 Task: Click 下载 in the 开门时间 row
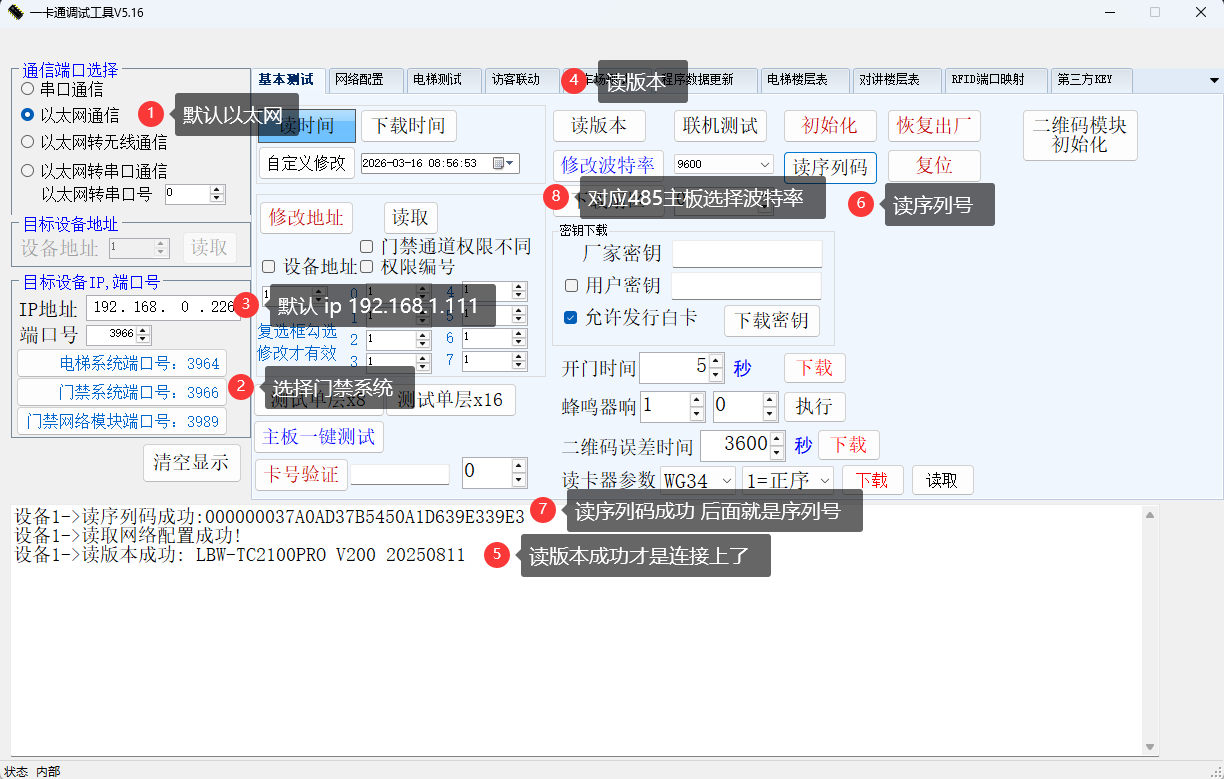[815, 368]
